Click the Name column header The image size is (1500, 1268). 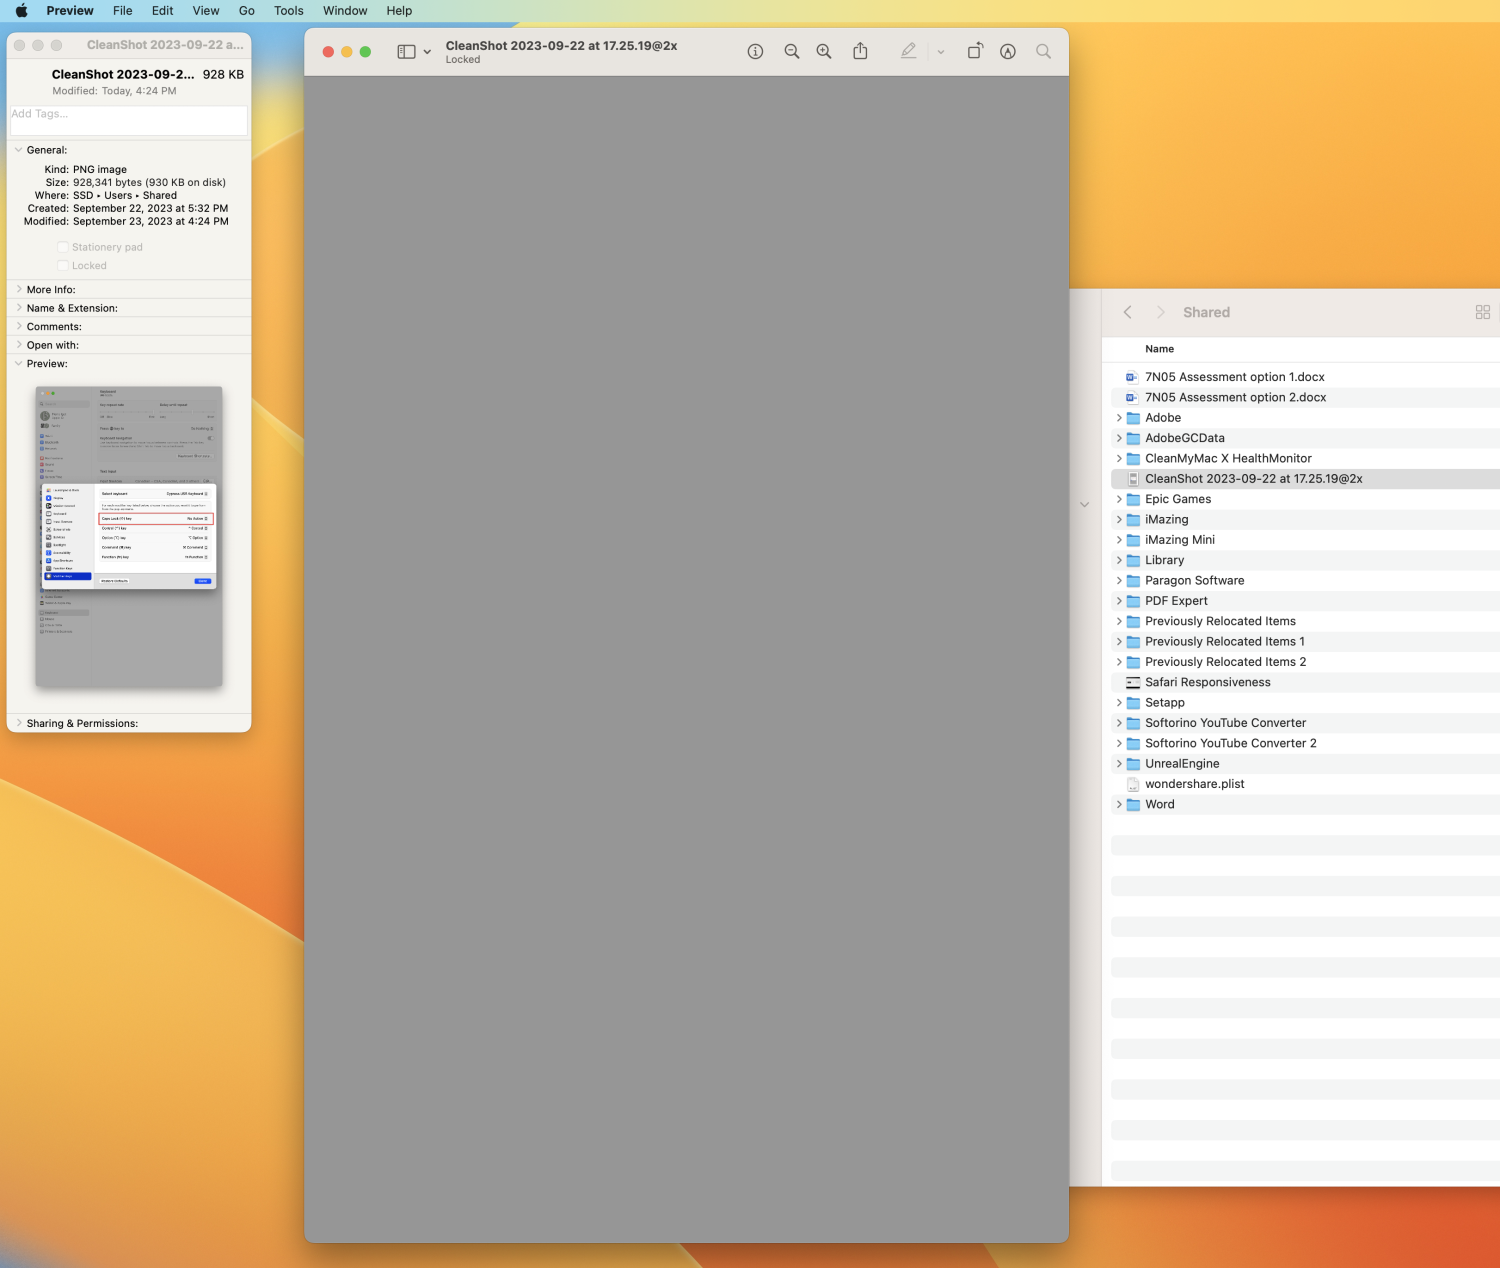(x=1159, y=348)
